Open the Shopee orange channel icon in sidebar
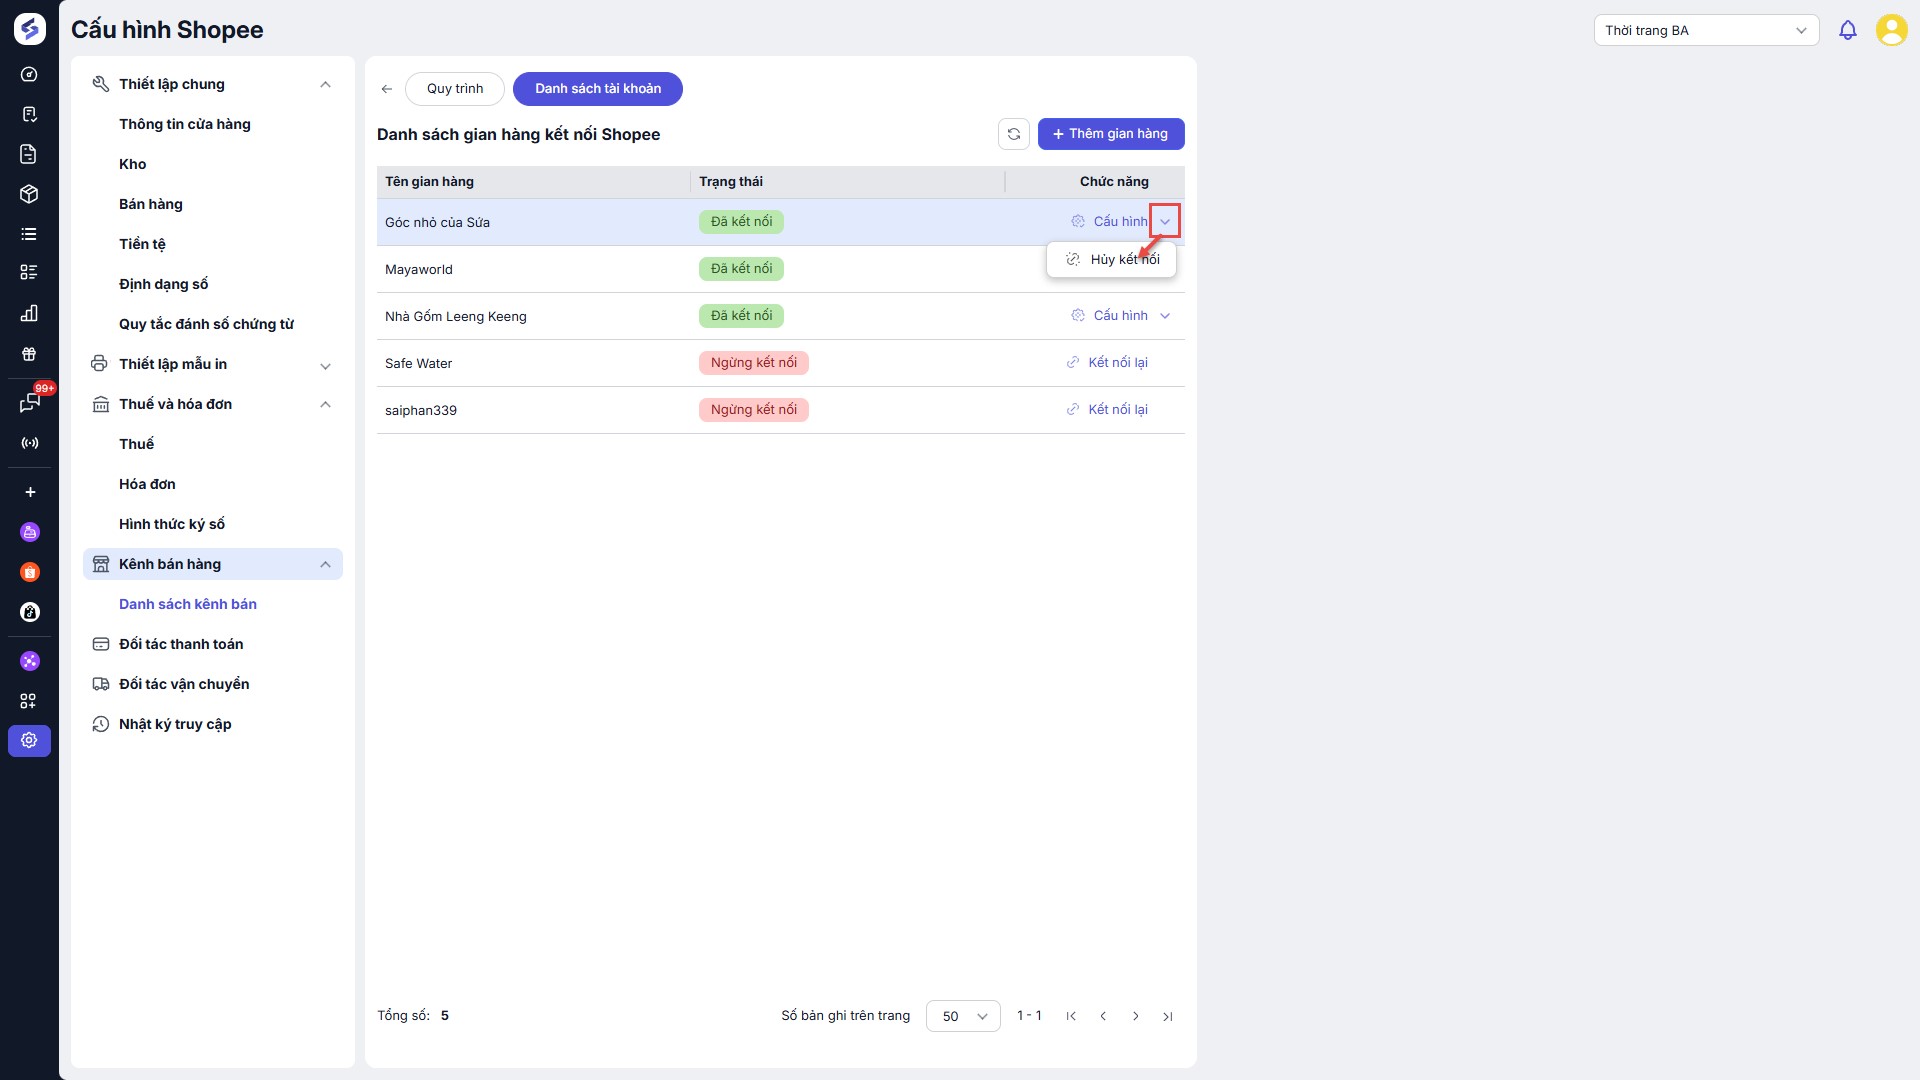Screen dimensions: 1920x1080 (x=30, y=572)
